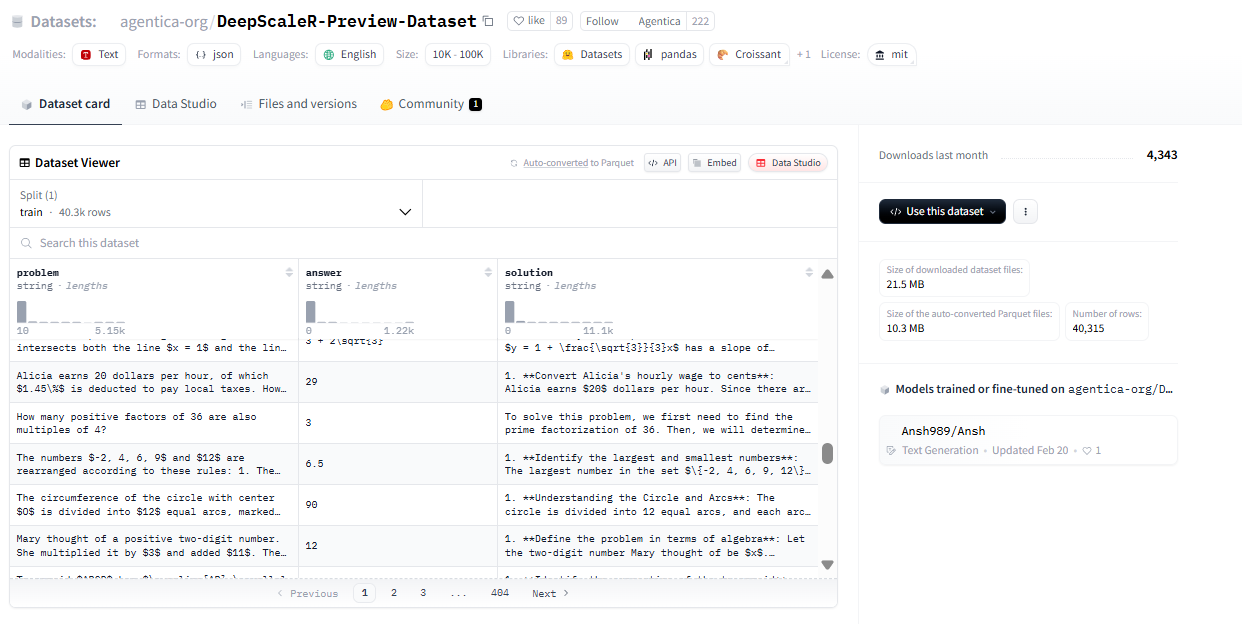Expand the +1 more libraries
Screen dimensions: 1242x624
(804, 55)
